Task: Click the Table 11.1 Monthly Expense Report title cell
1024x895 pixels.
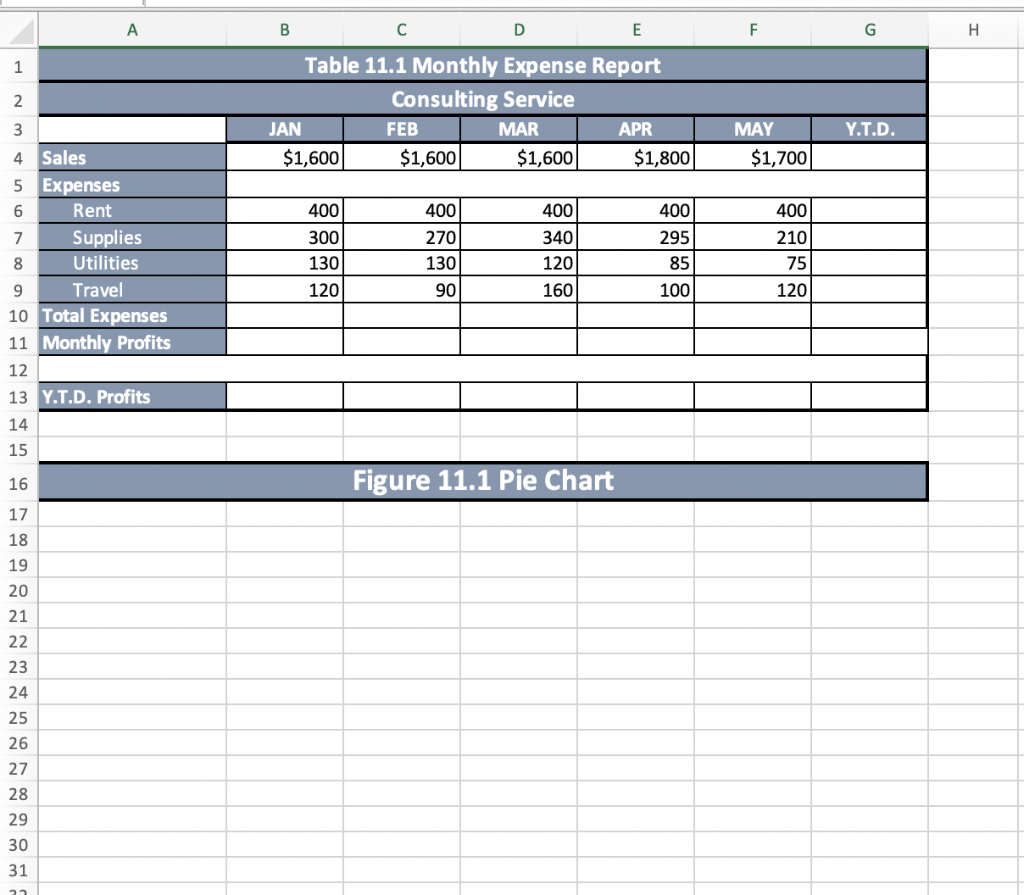Action: point(483,65)
